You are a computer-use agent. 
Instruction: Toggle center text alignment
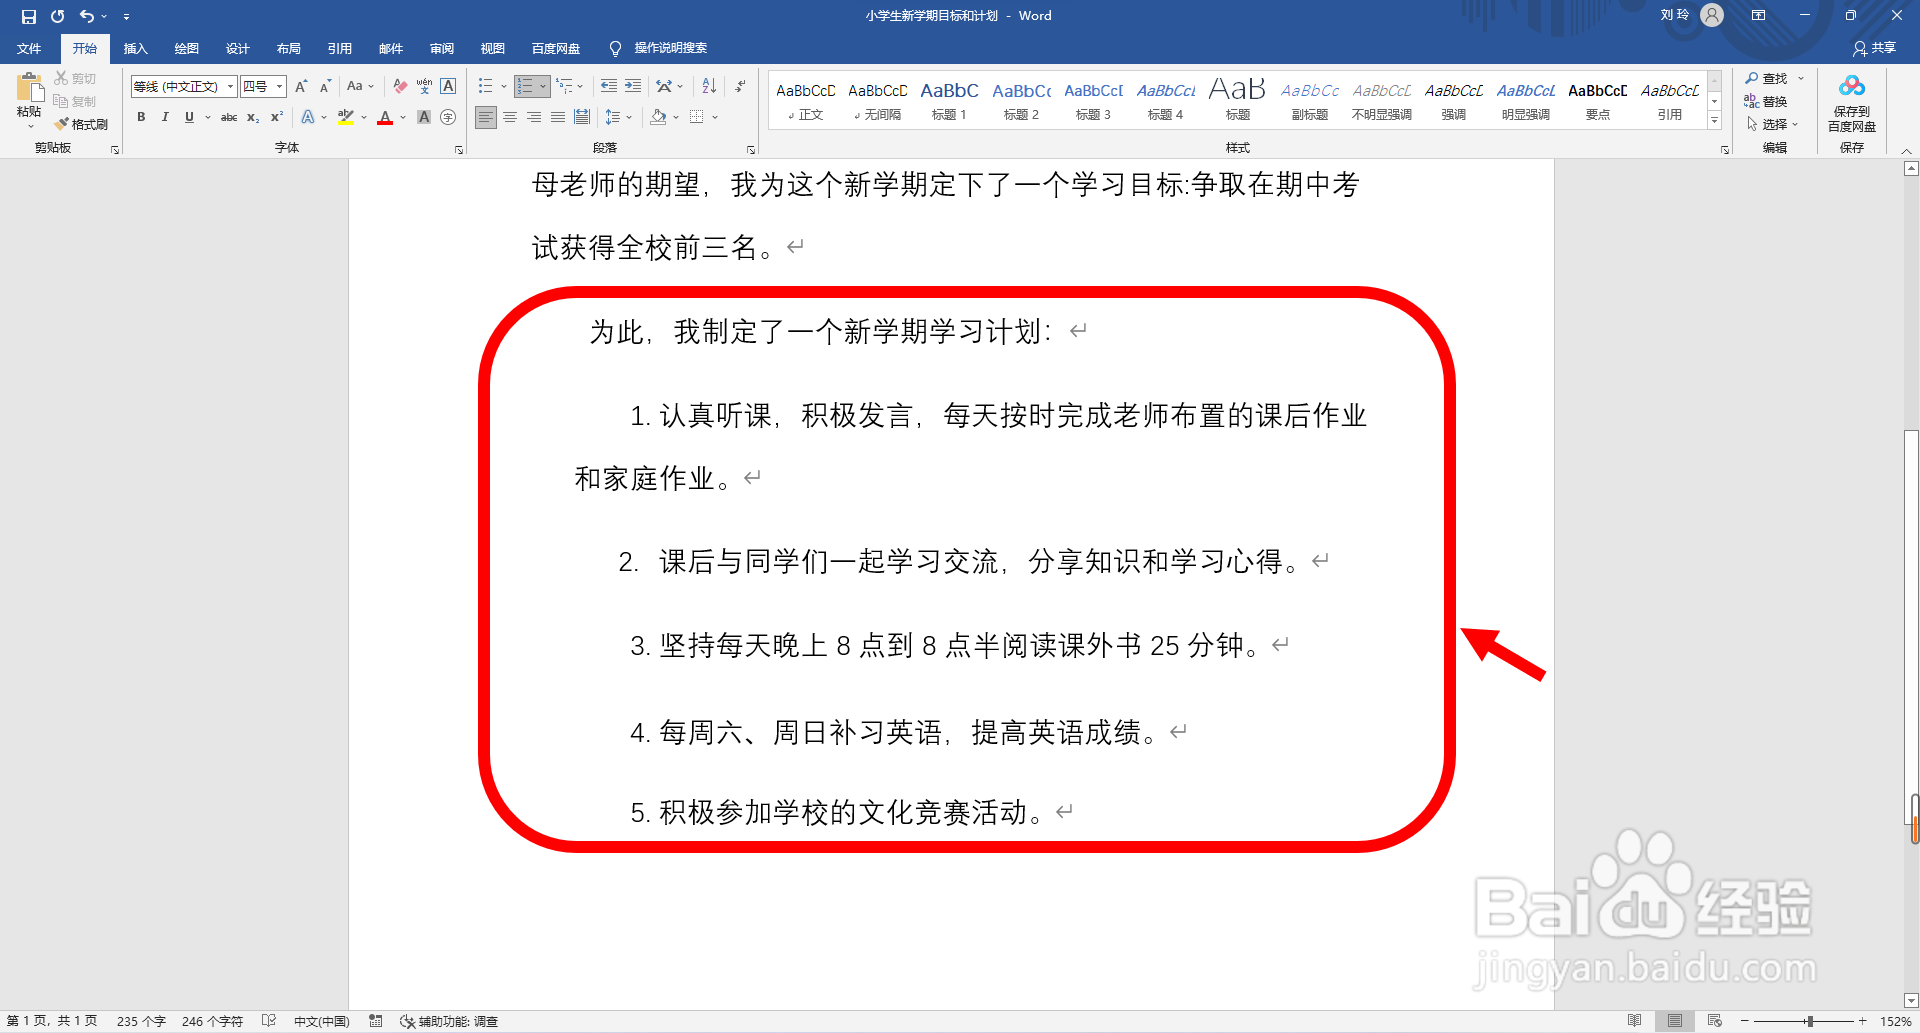click(510, 117)
